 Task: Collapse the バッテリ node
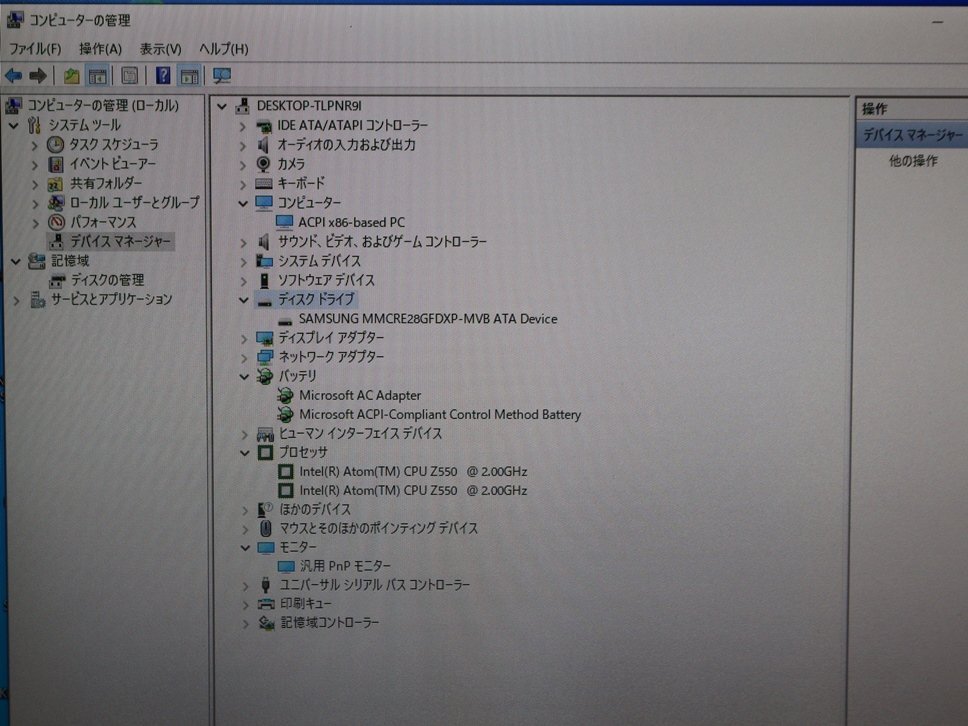tap(244, 377)
